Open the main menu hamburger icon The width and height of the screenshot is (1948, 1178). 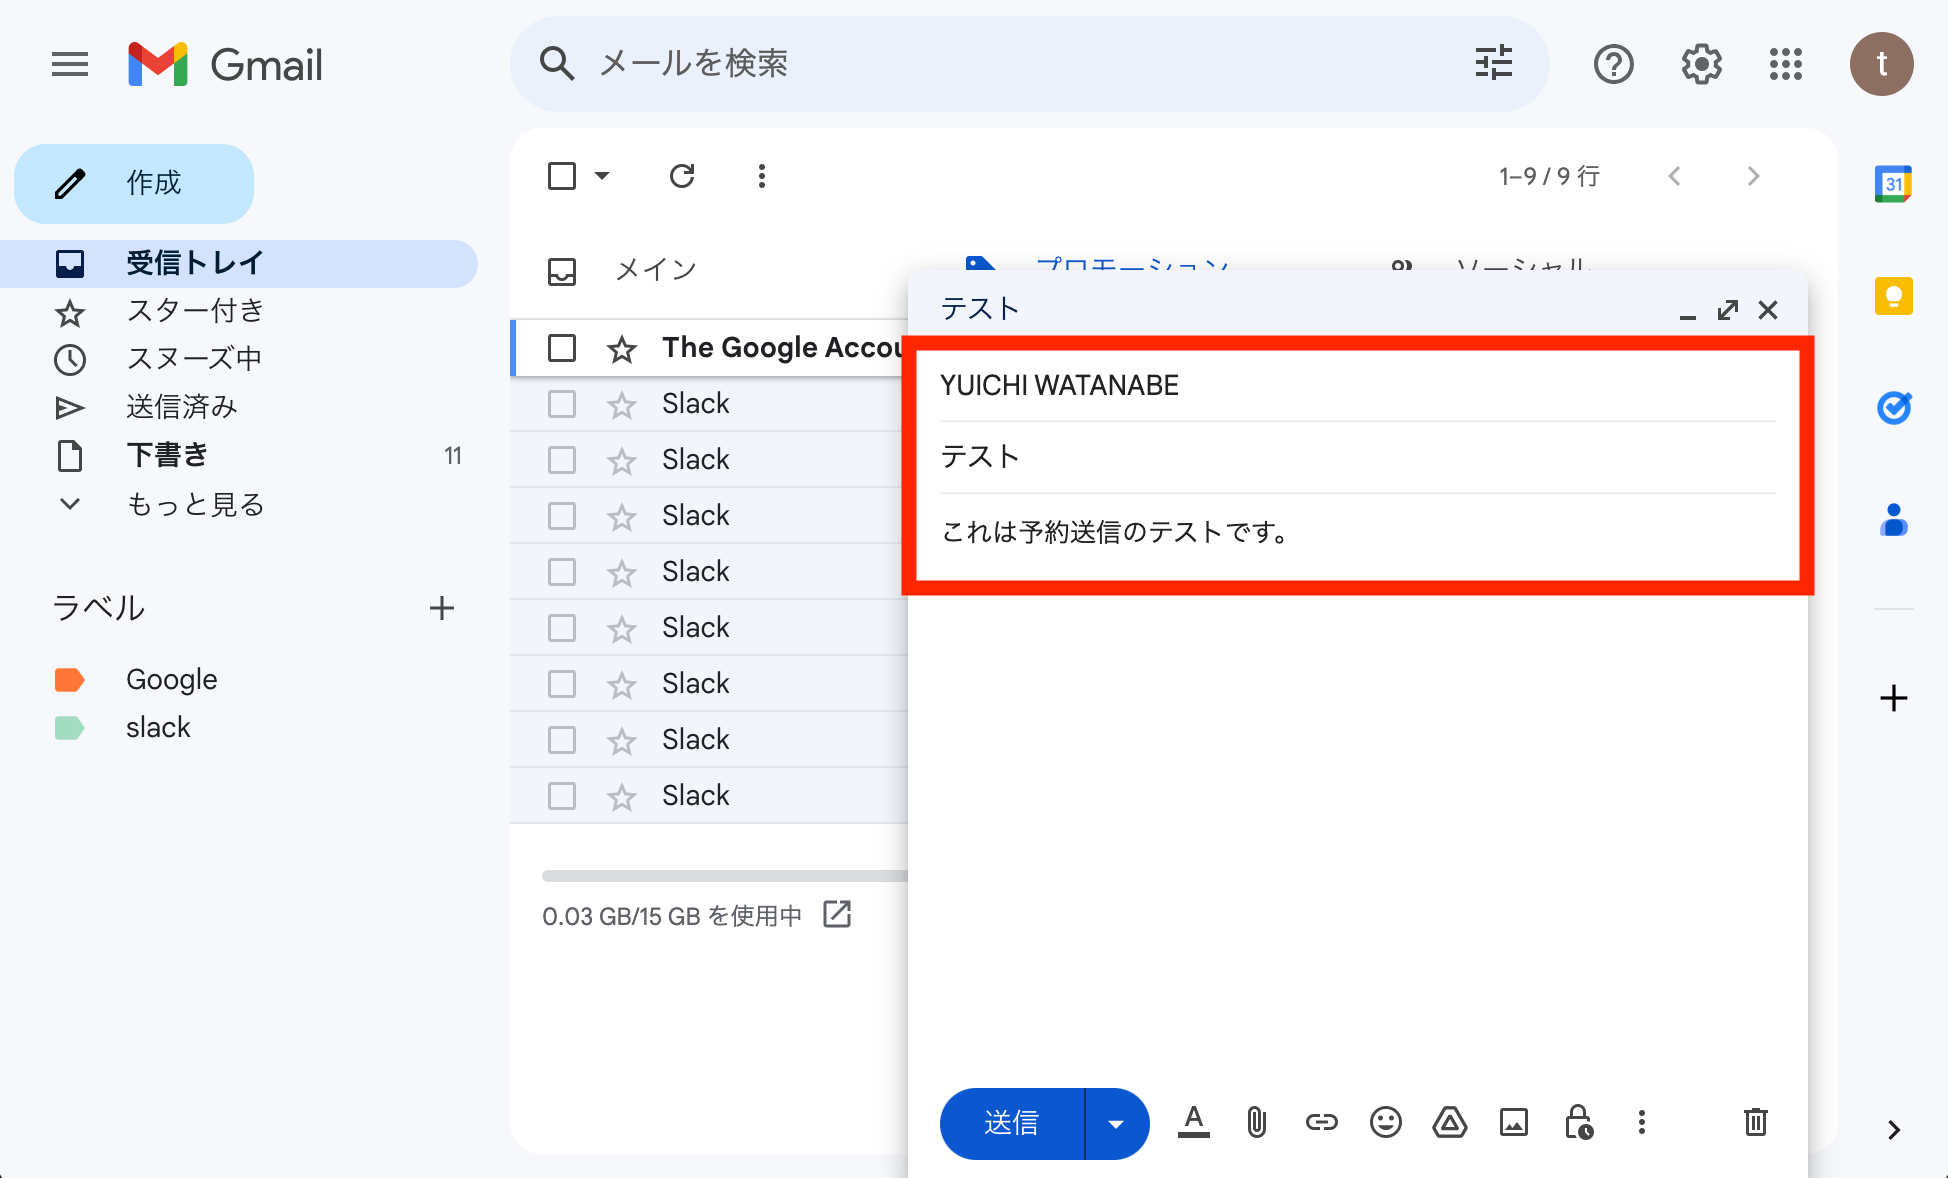pyautogui.click(x=70, y=65)
